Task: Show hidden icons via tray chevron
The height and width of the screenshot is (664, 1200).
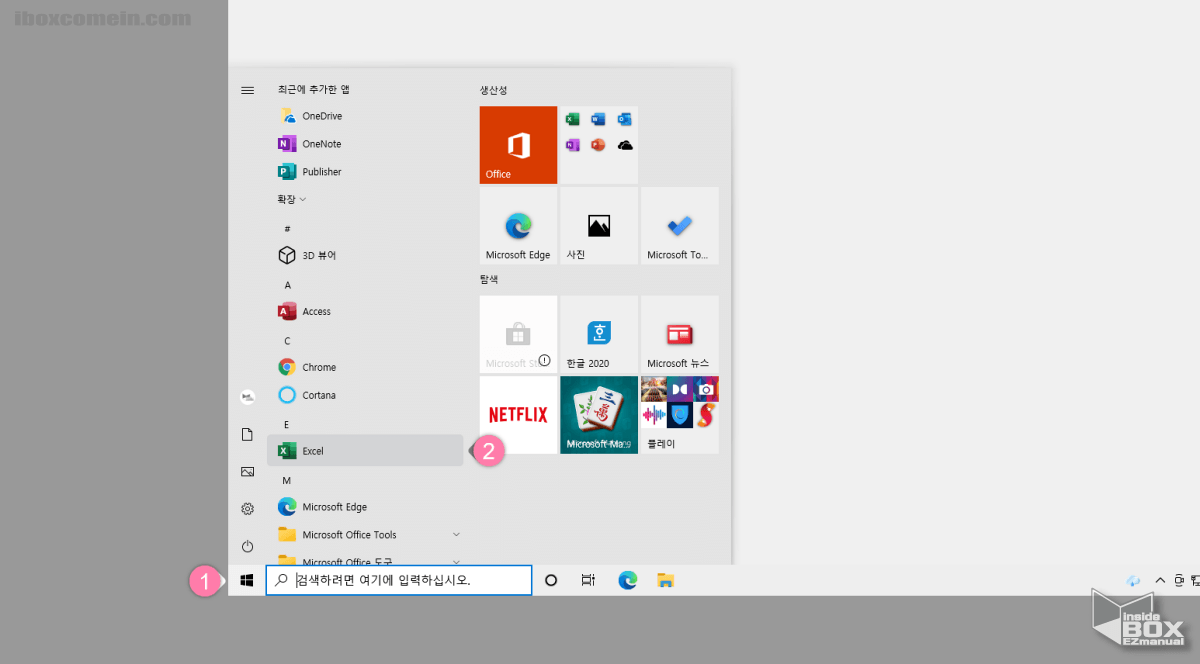Action: [1160, 579]
